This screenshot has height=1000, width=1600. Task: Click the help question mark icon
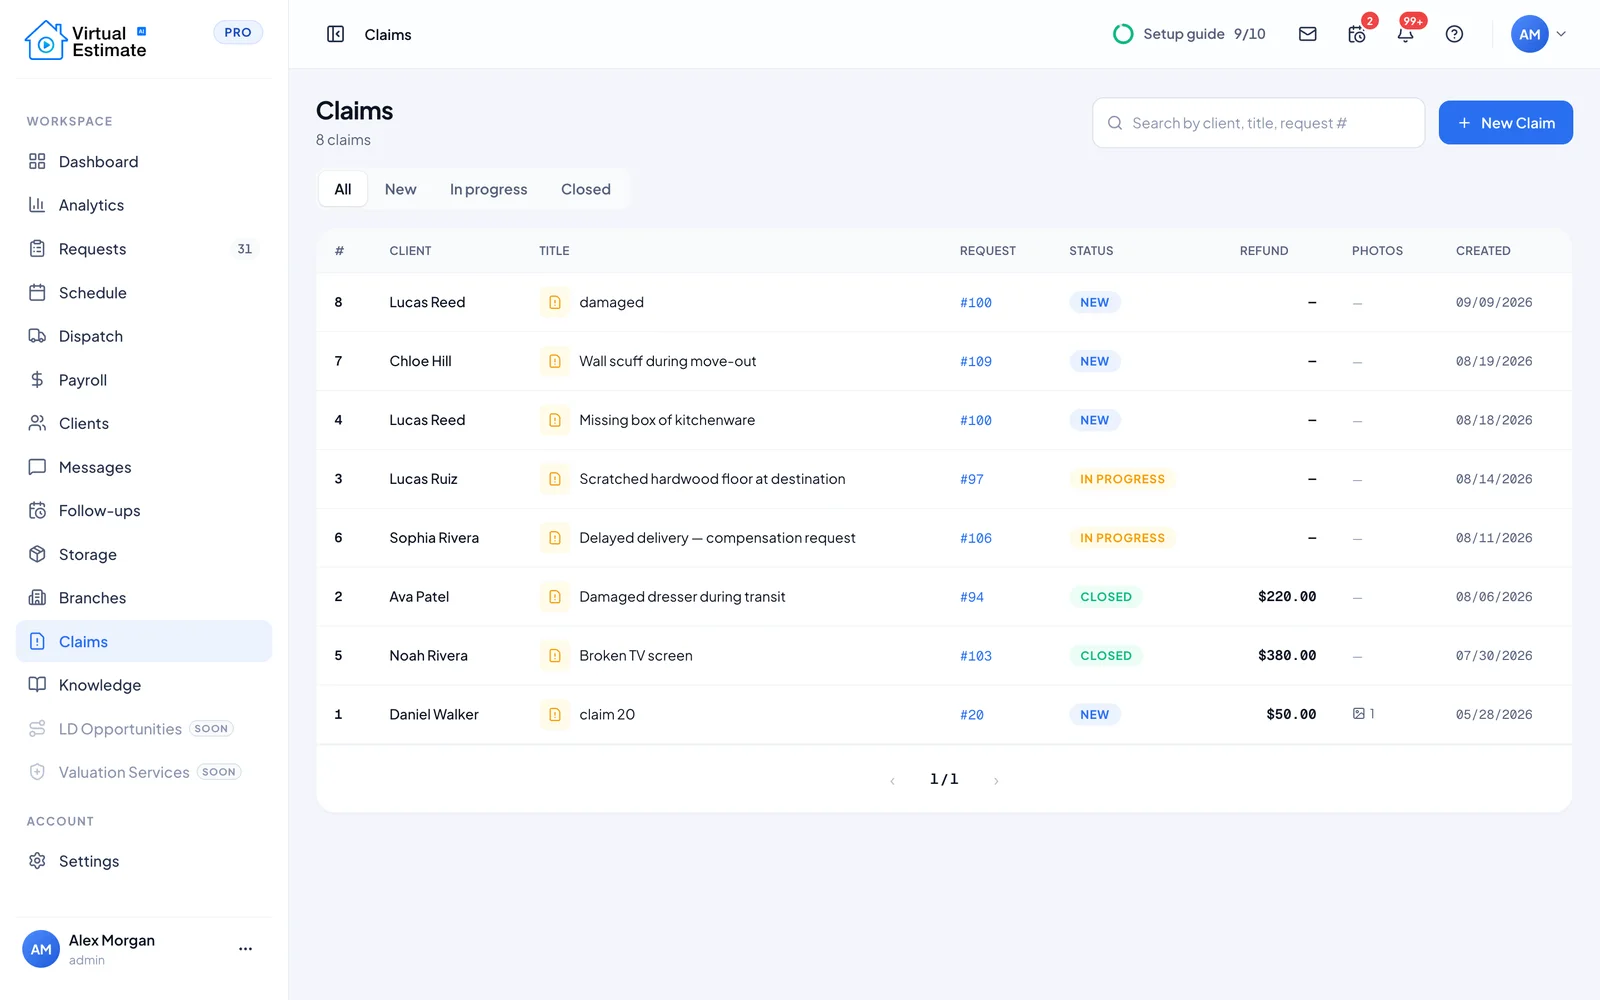[x=1454, y=34]
